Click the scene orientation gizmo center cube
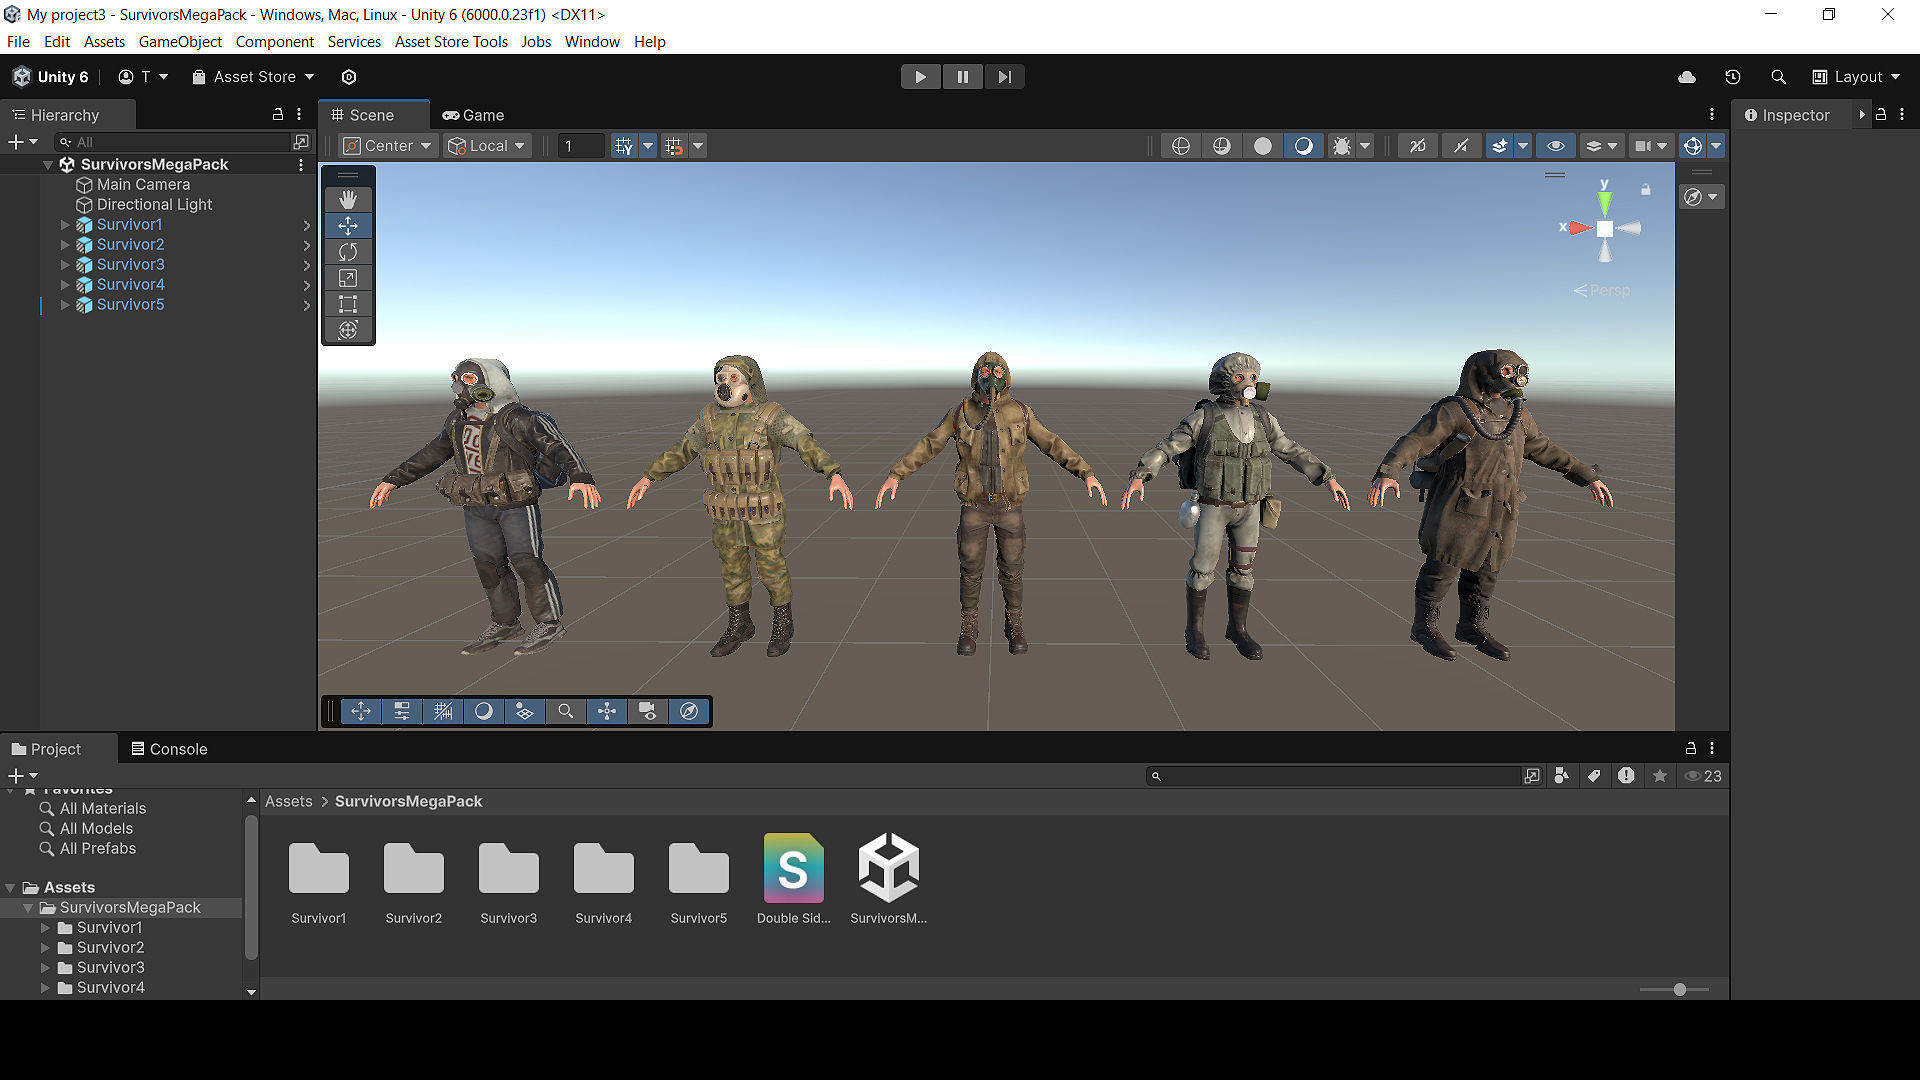Viewport: 1920px width, 1080px height. point(1605,229)
